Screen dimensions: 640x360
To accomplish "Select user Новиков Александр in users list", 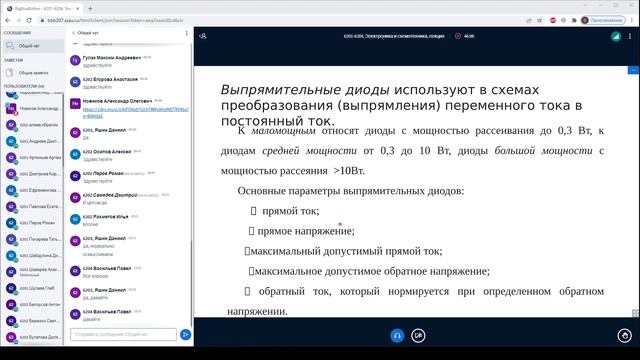I will click(33, 109).
